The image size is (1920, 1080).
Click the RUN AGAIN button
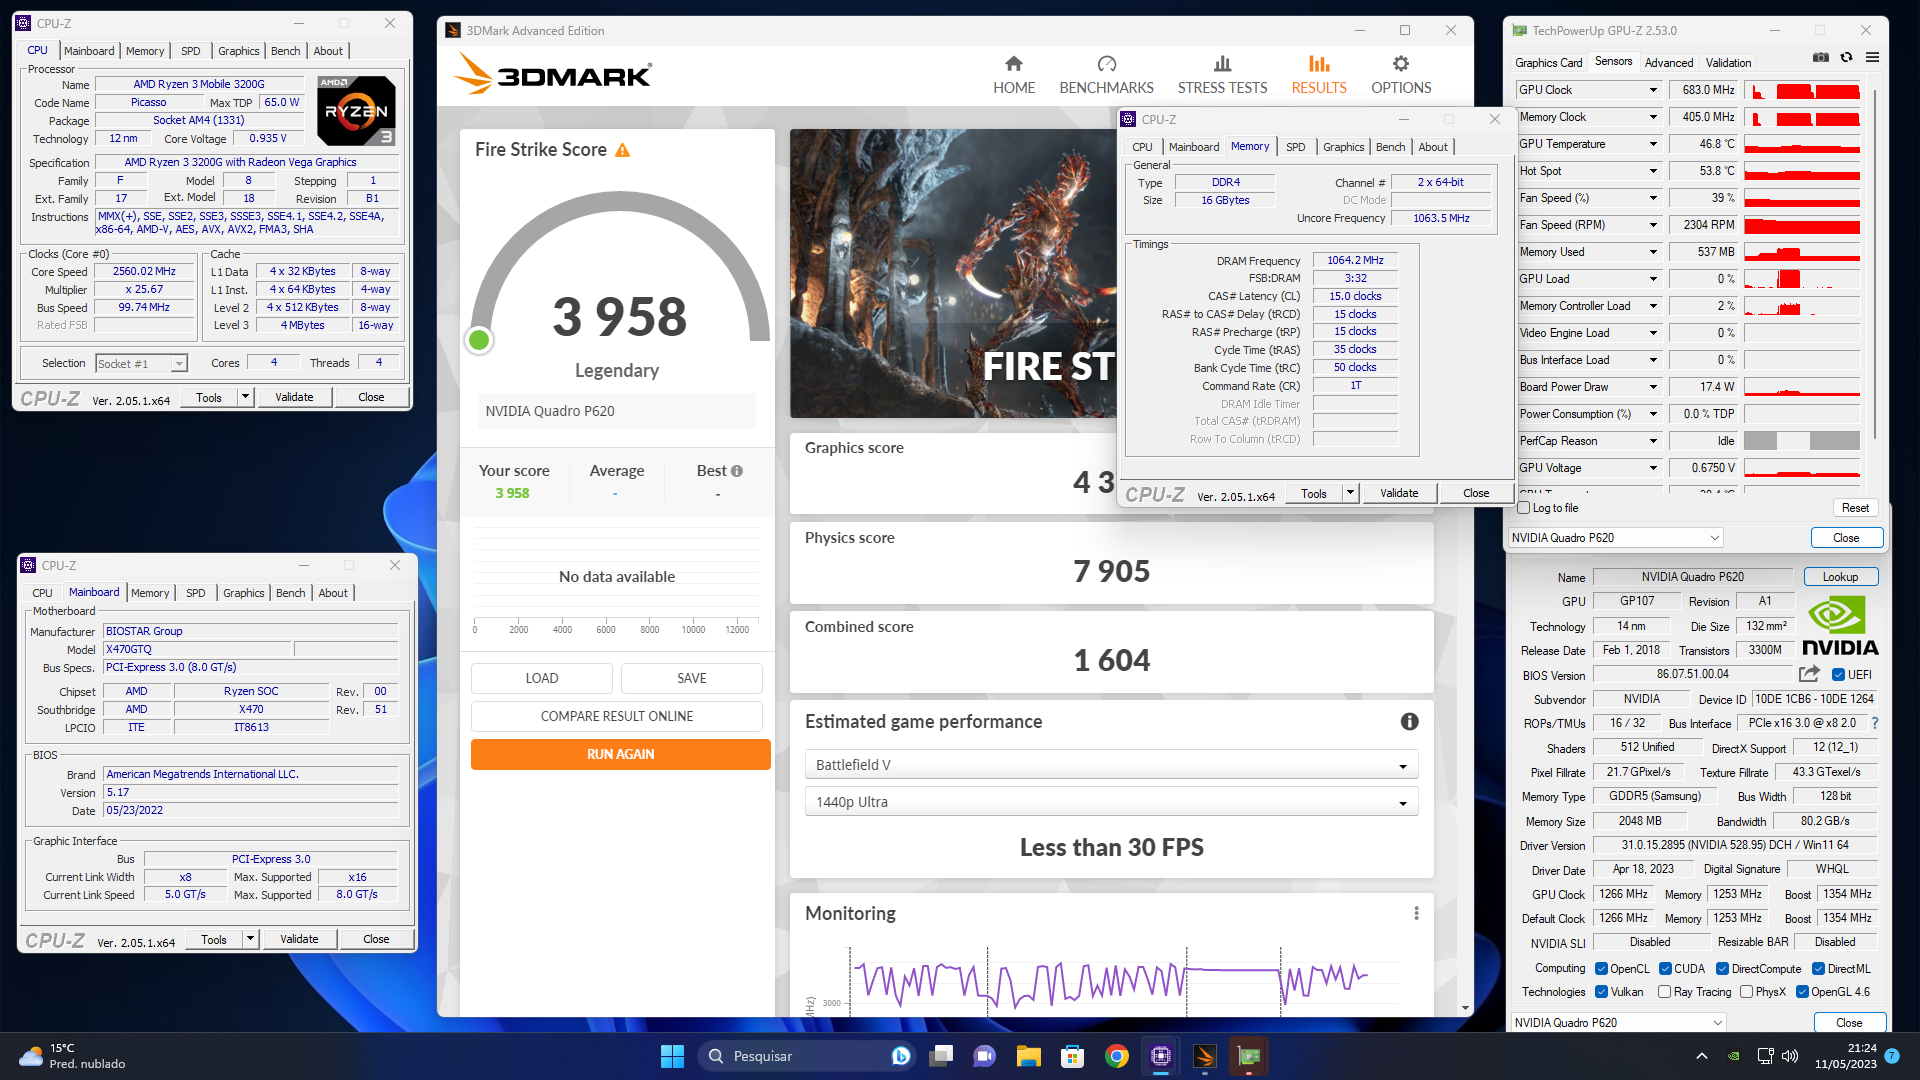[620, 754]
